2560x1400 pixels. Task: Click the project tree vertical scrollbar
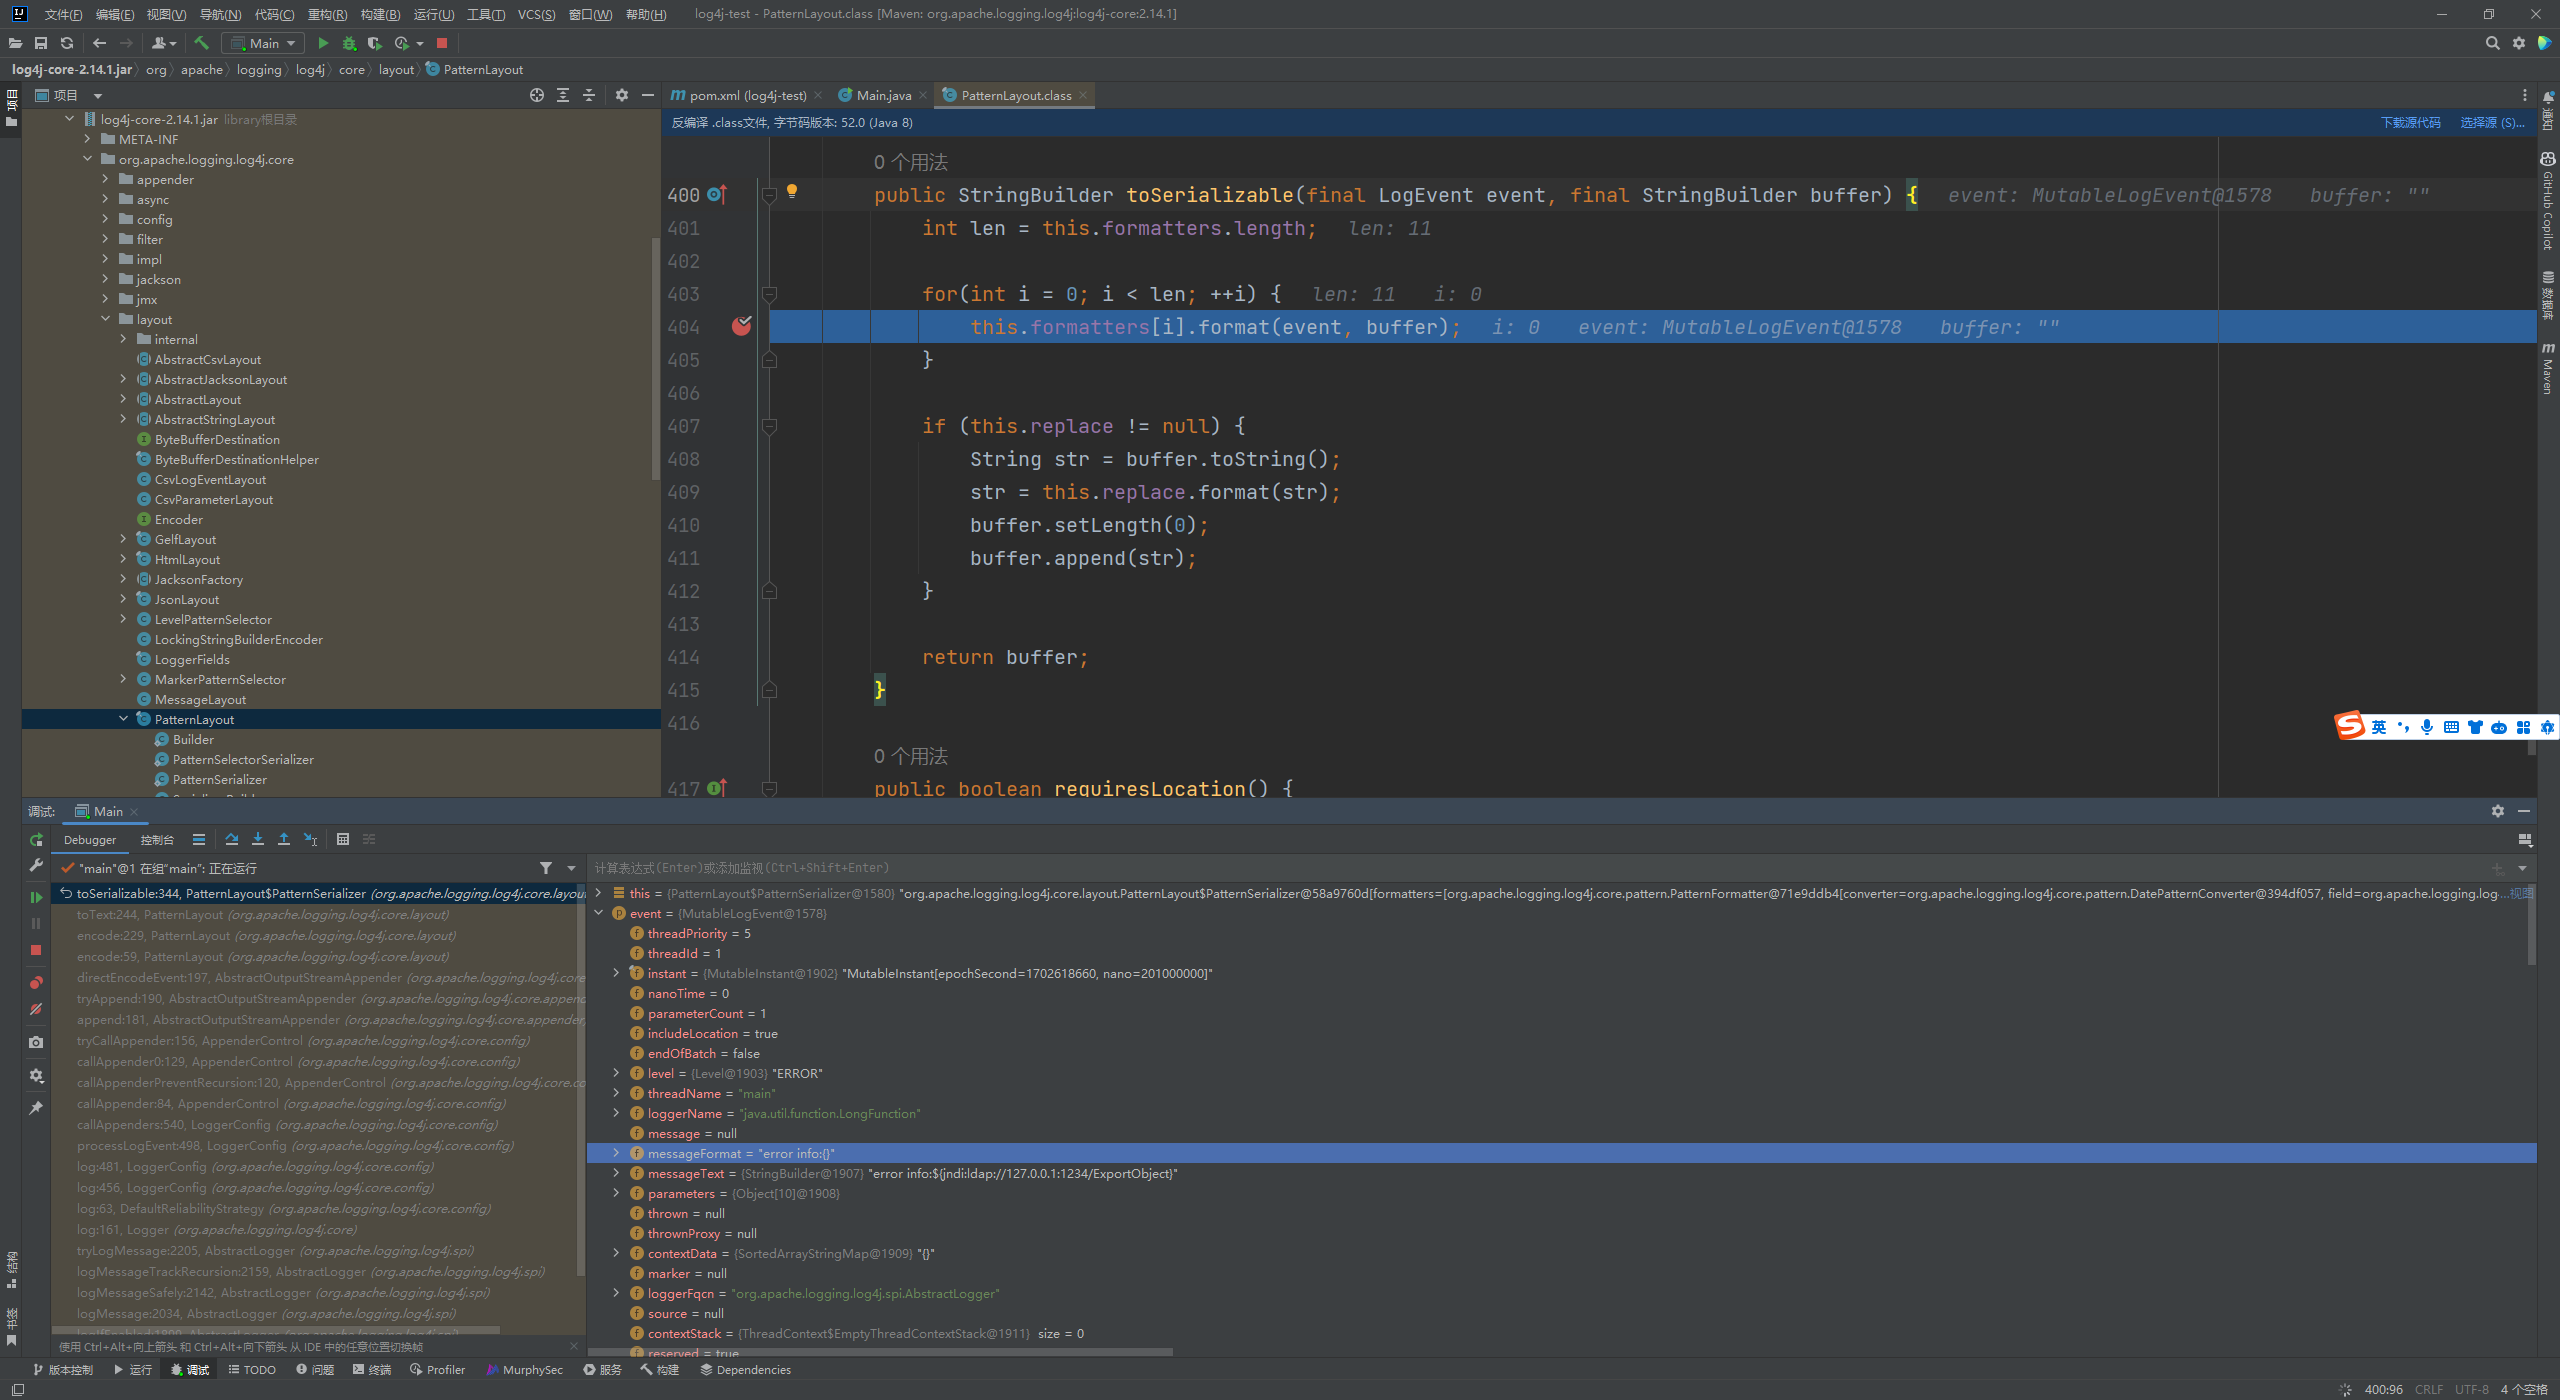click(x=656, y=360)
